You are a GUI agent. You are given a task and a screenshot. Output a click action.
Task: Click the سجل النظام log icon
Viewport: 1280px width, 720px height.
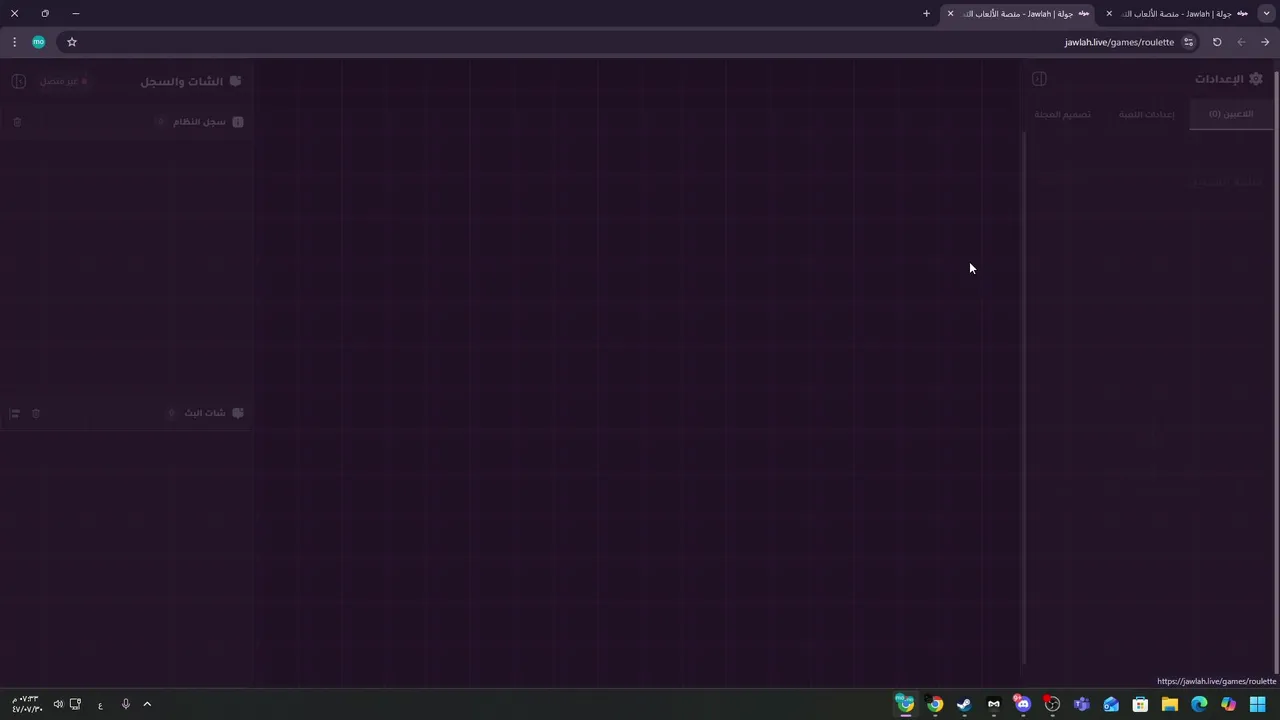click(238, 122)
